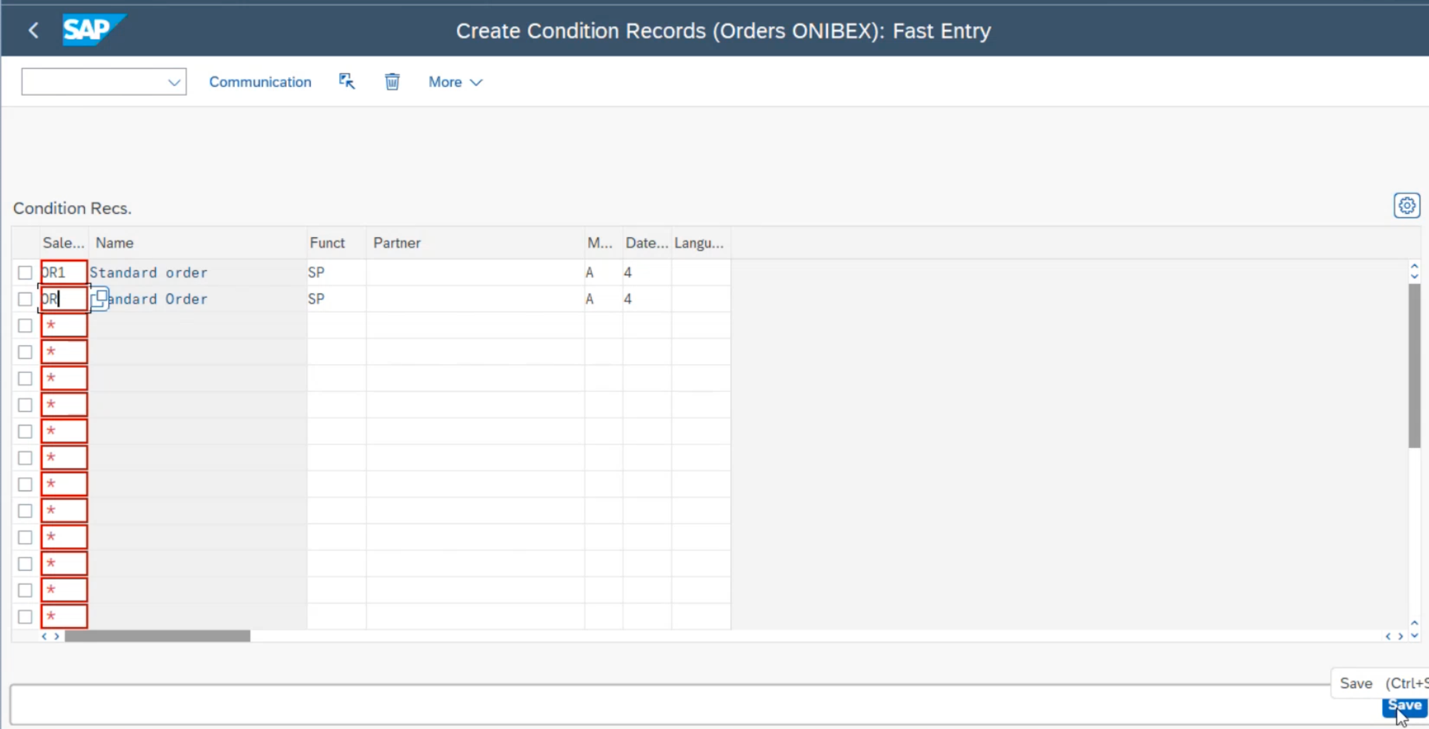Click the horizontal scrollbar thumb under the table
The image size is (1429, 729).
point(157,636)
